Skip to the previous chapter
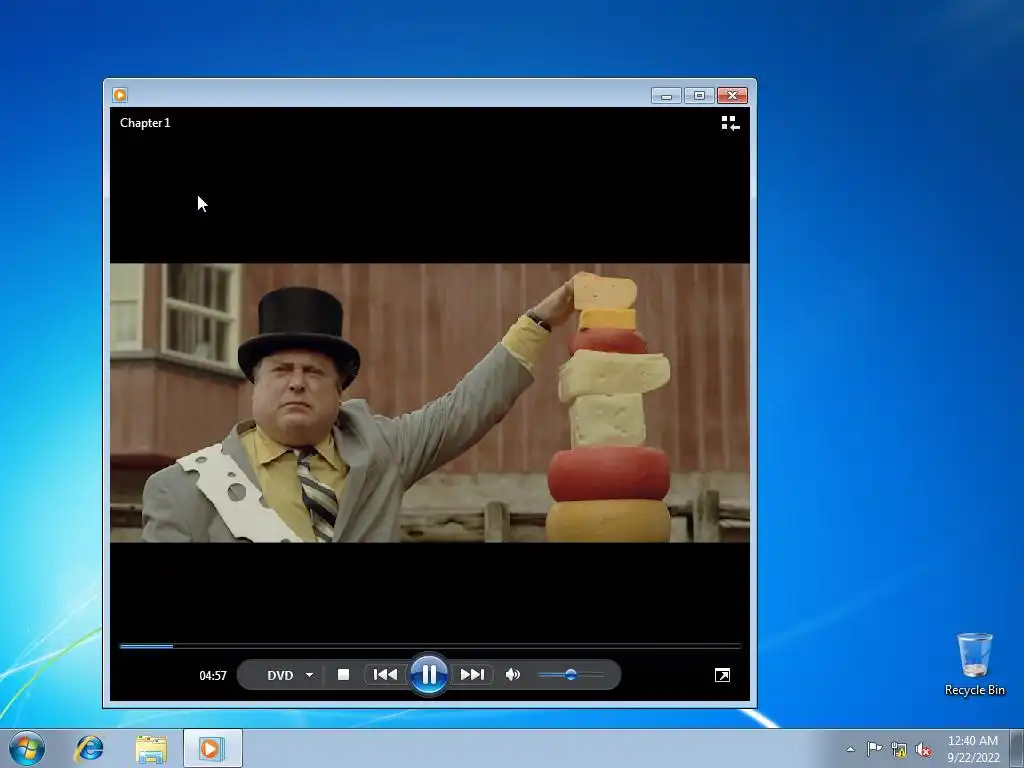Screen dimensions: 1024x768 385,675
